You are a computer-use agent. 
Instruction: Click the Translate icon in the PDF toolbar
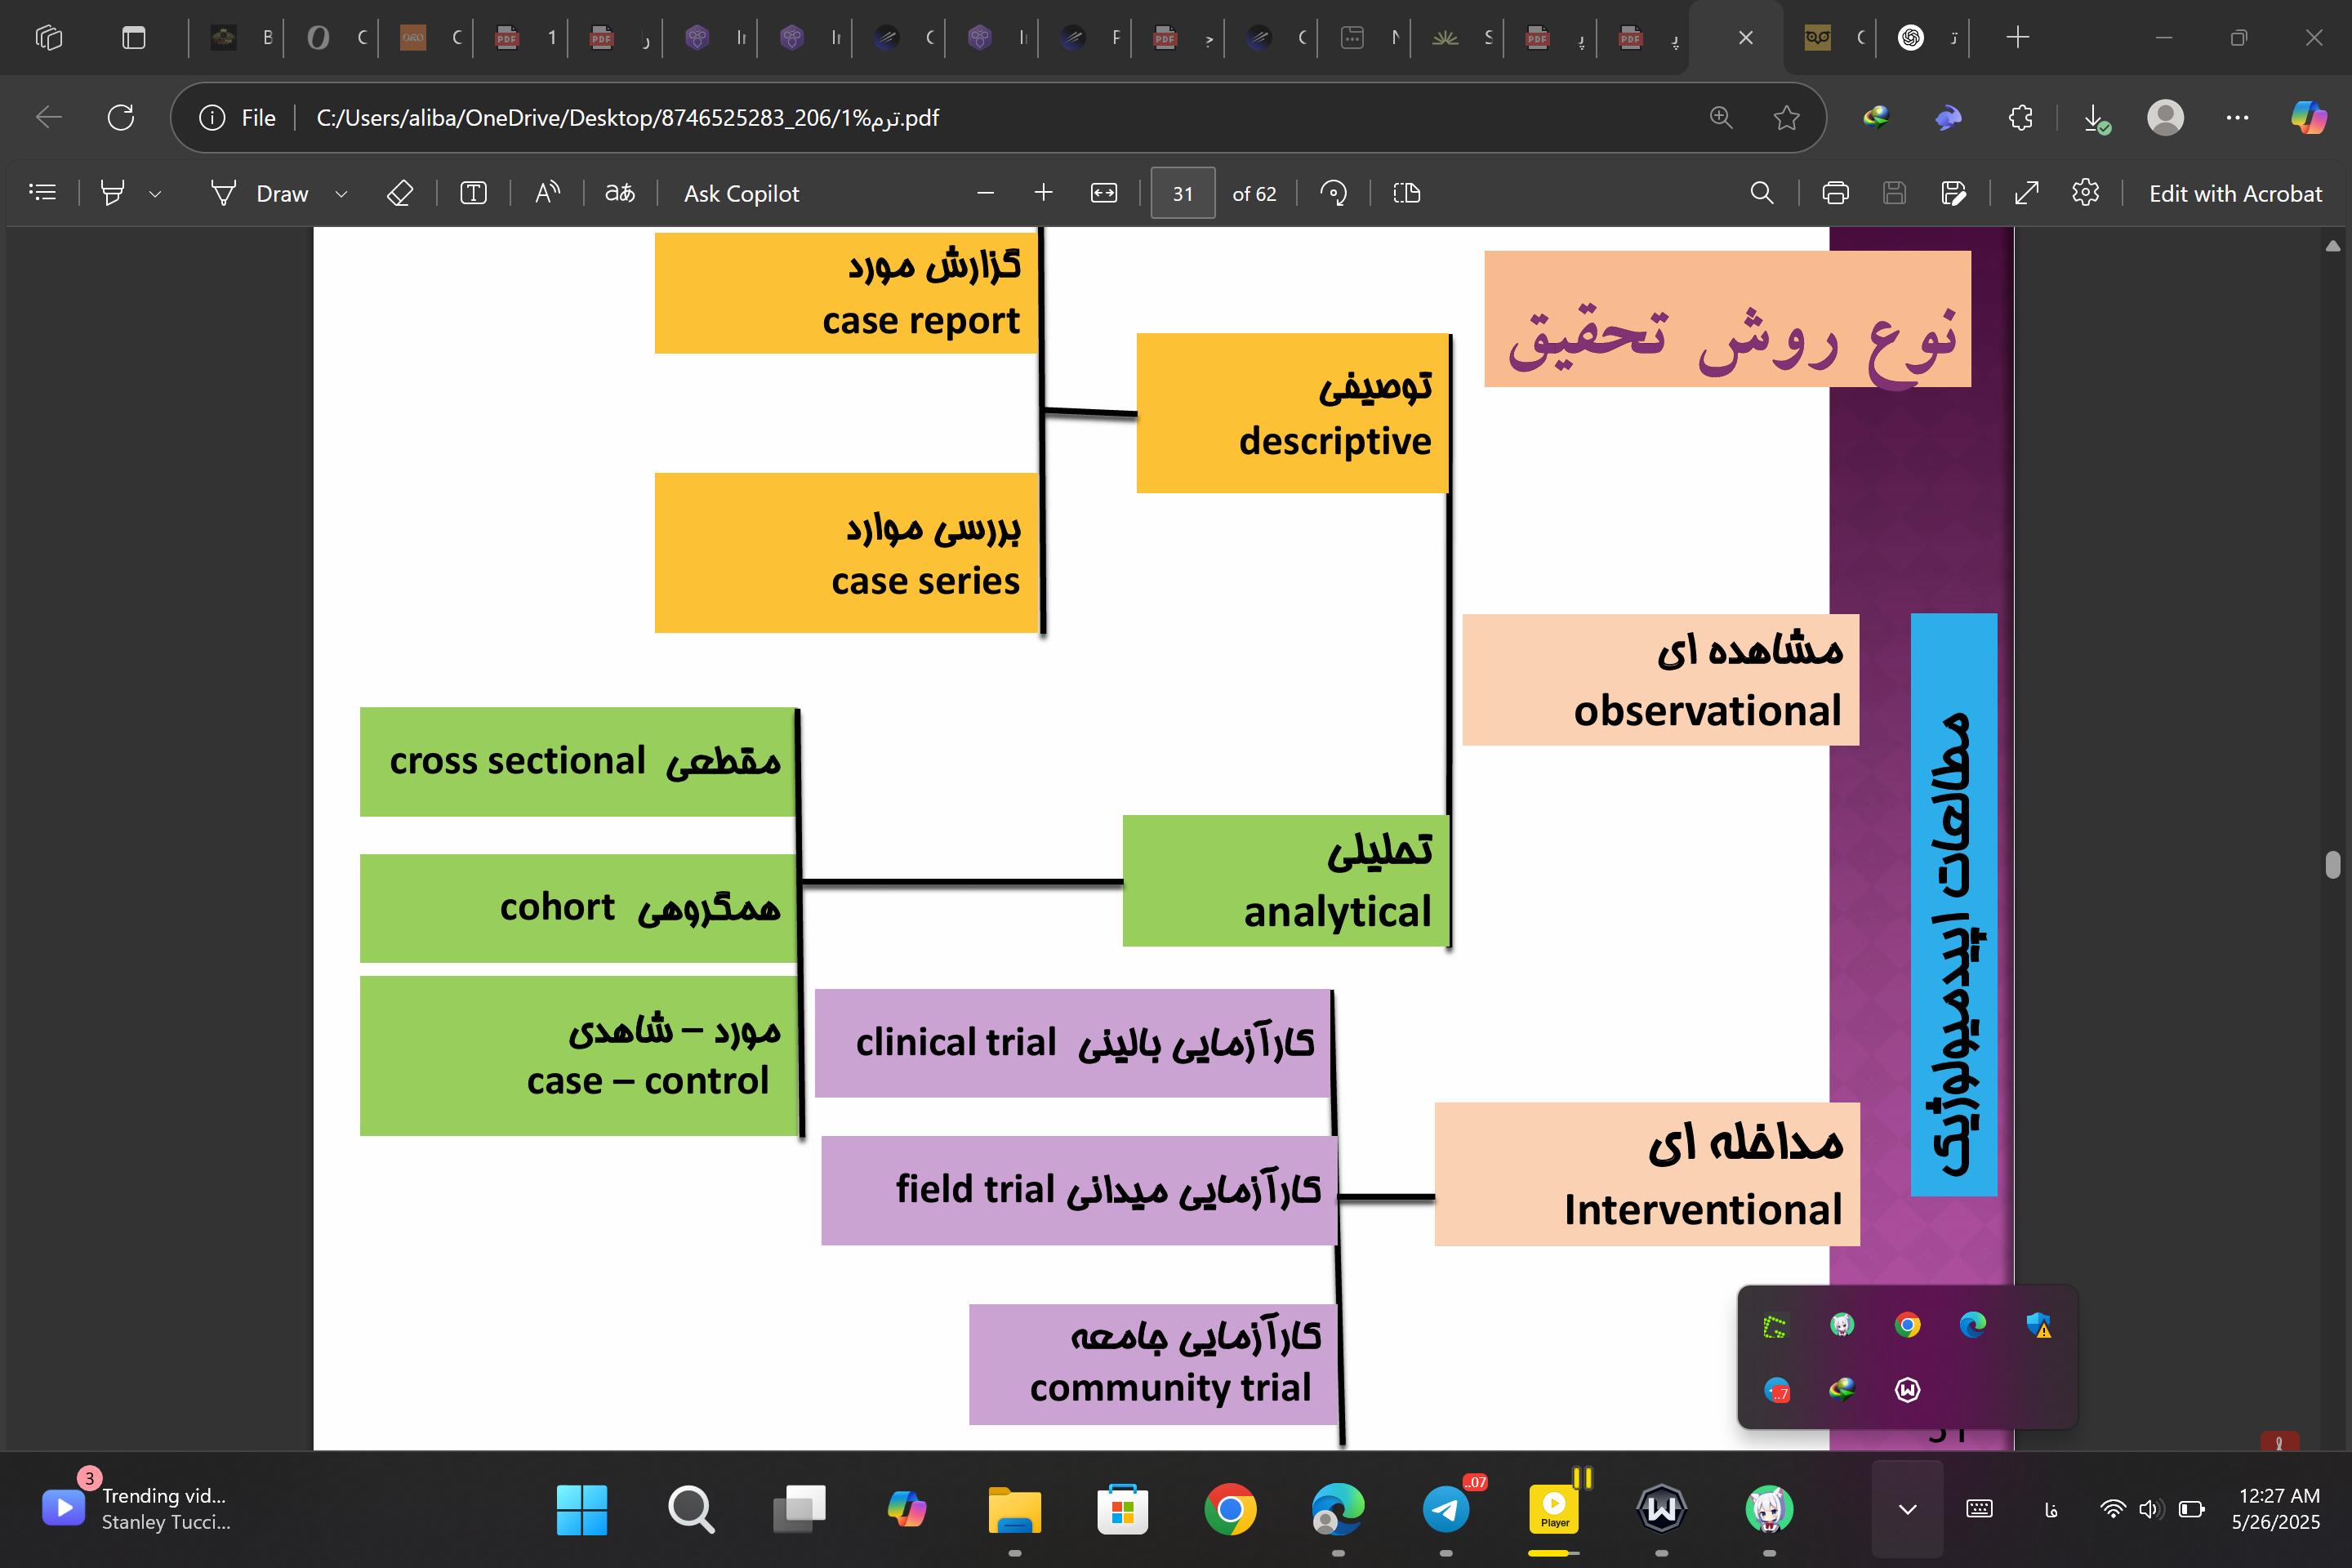[619, 193]
